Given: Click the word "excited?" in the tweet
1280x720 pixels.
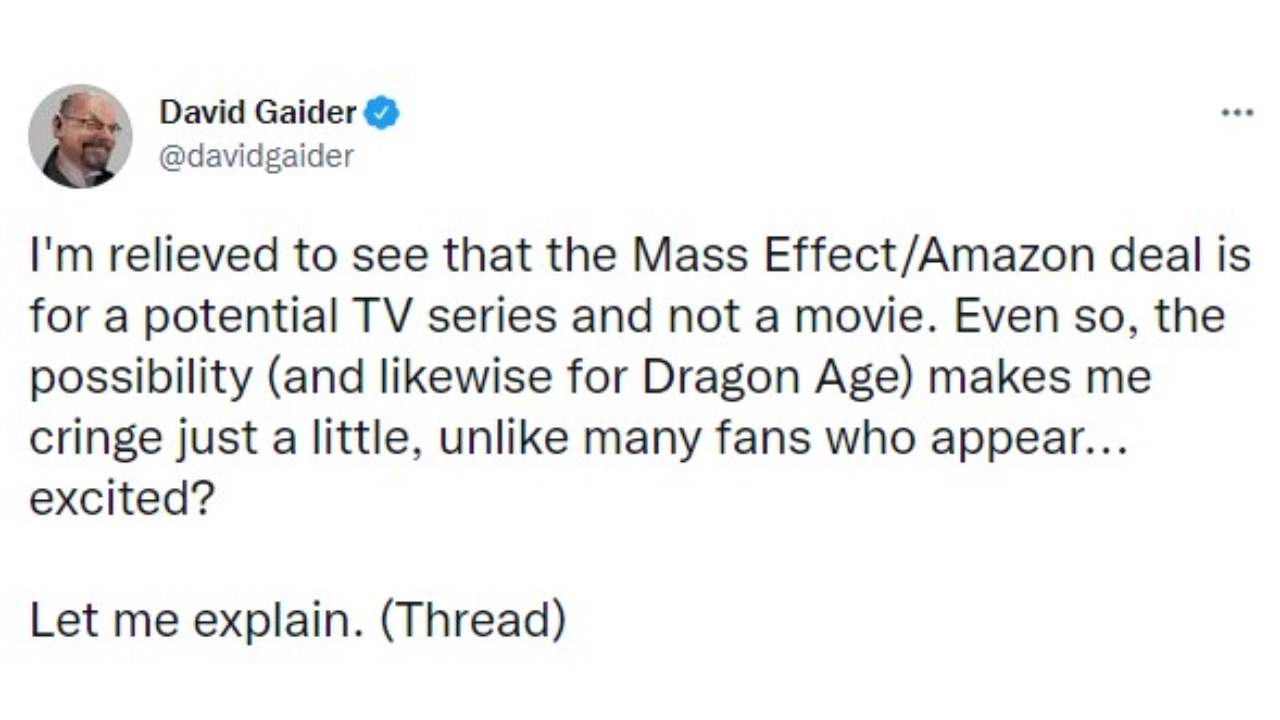Looking at the screenshot, I should tap(122, 499).
